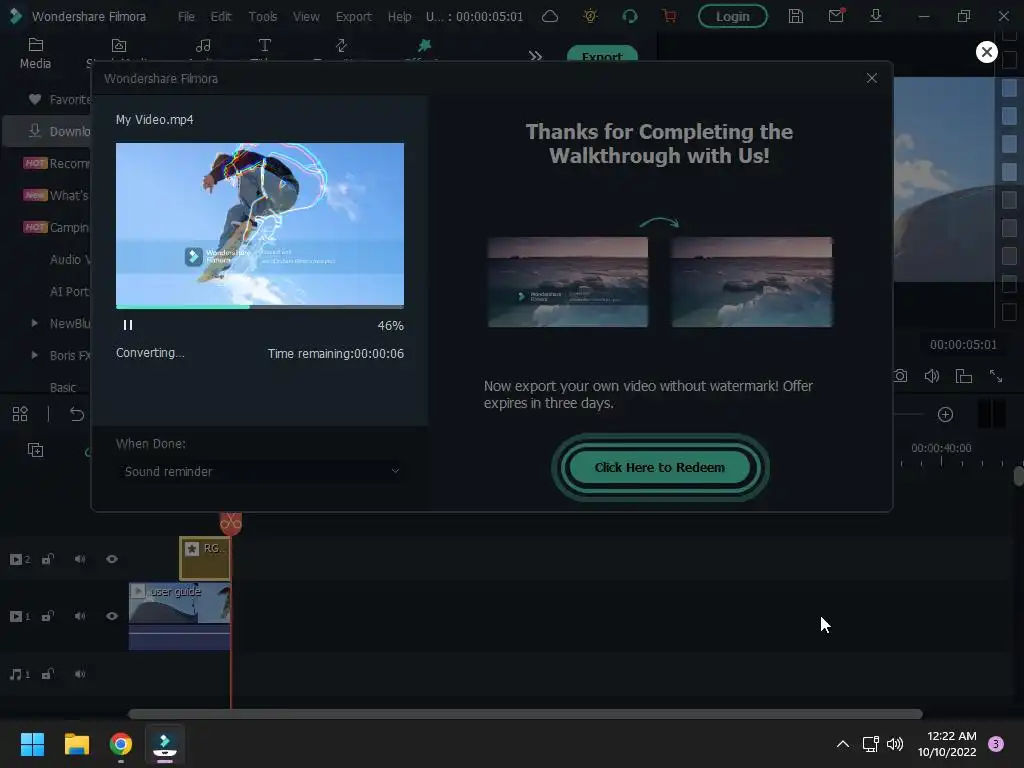Viewport: 1024px width, 768px height.
Task: Open the File menu
Action: (x=186, y=16)
